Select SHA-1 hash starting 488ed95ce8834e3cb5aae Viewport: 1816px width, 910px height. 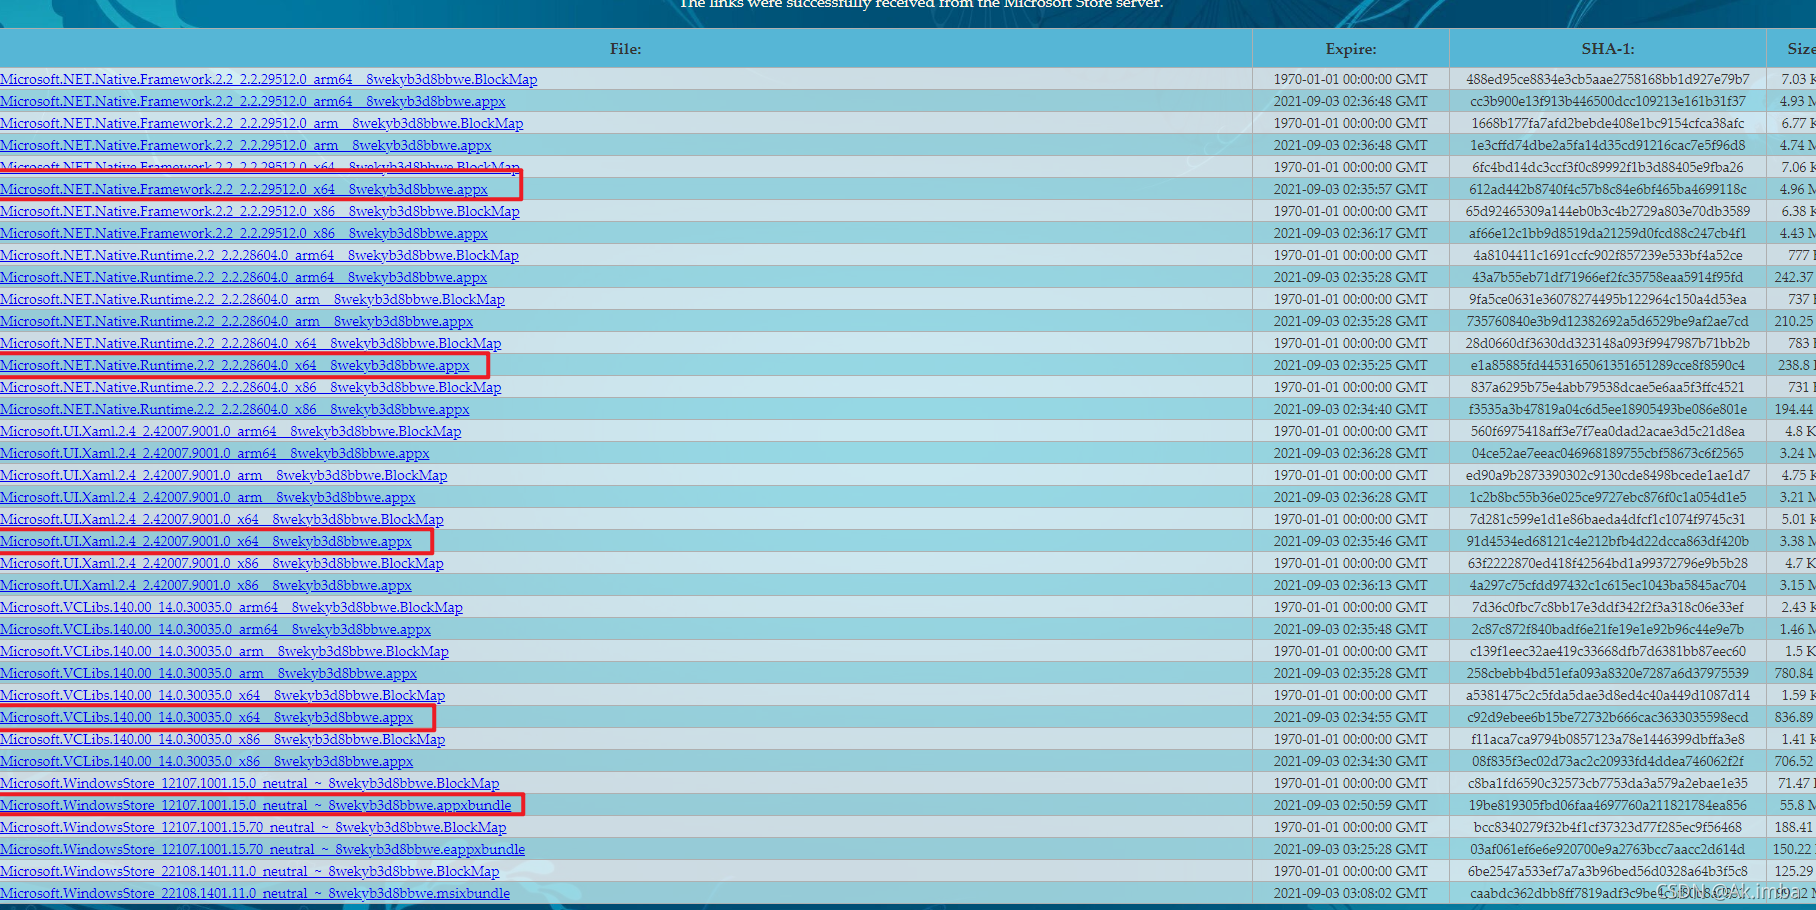[x=1608, y=79]
